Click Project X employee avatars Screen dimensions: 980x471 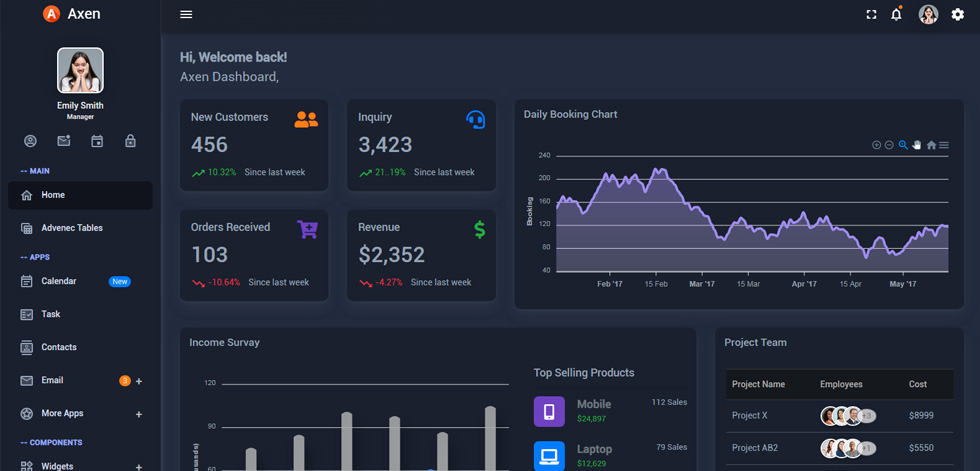coord(848,415)
